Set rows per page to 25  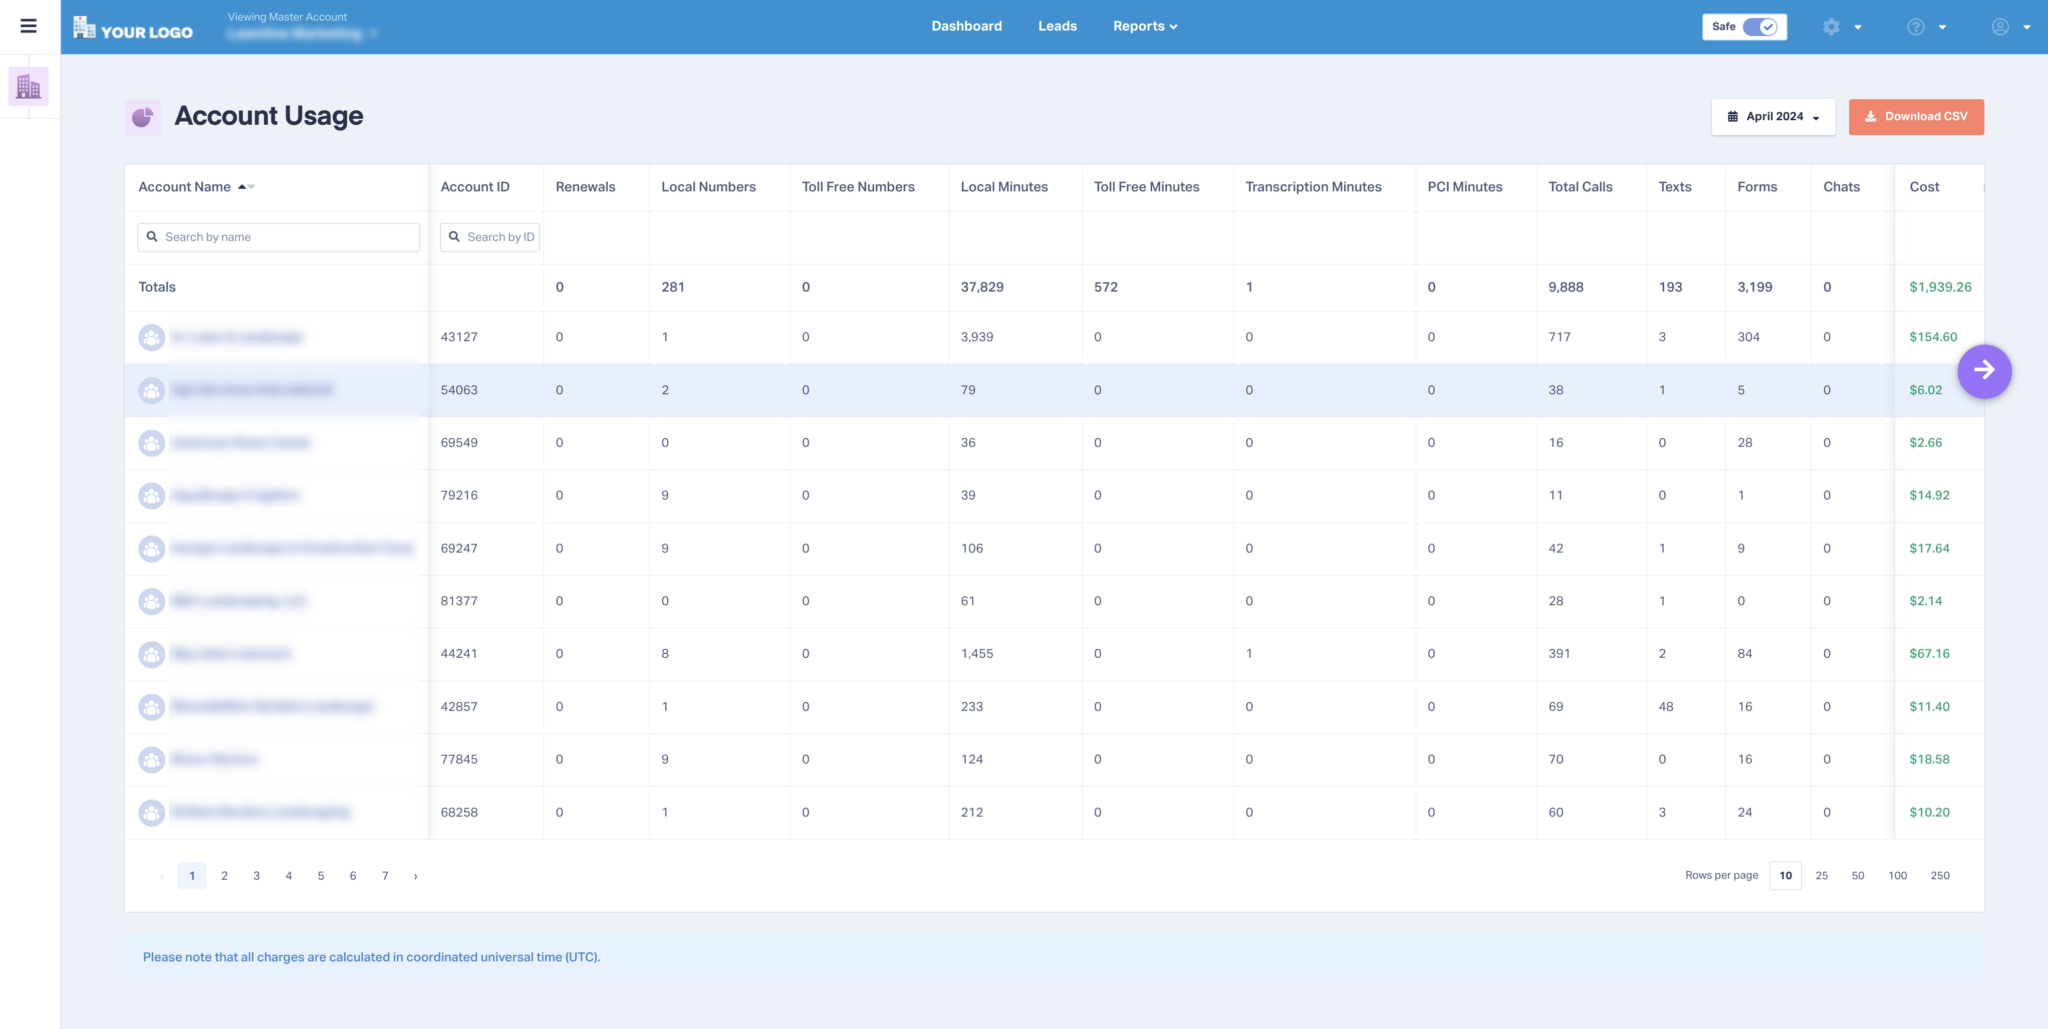(1821, 875)
